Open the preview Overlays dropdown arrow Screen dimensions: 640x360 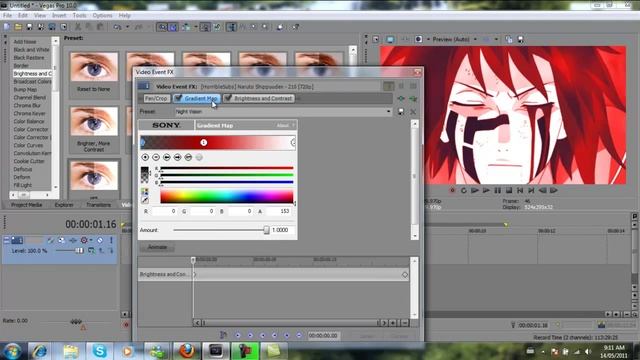496,40
